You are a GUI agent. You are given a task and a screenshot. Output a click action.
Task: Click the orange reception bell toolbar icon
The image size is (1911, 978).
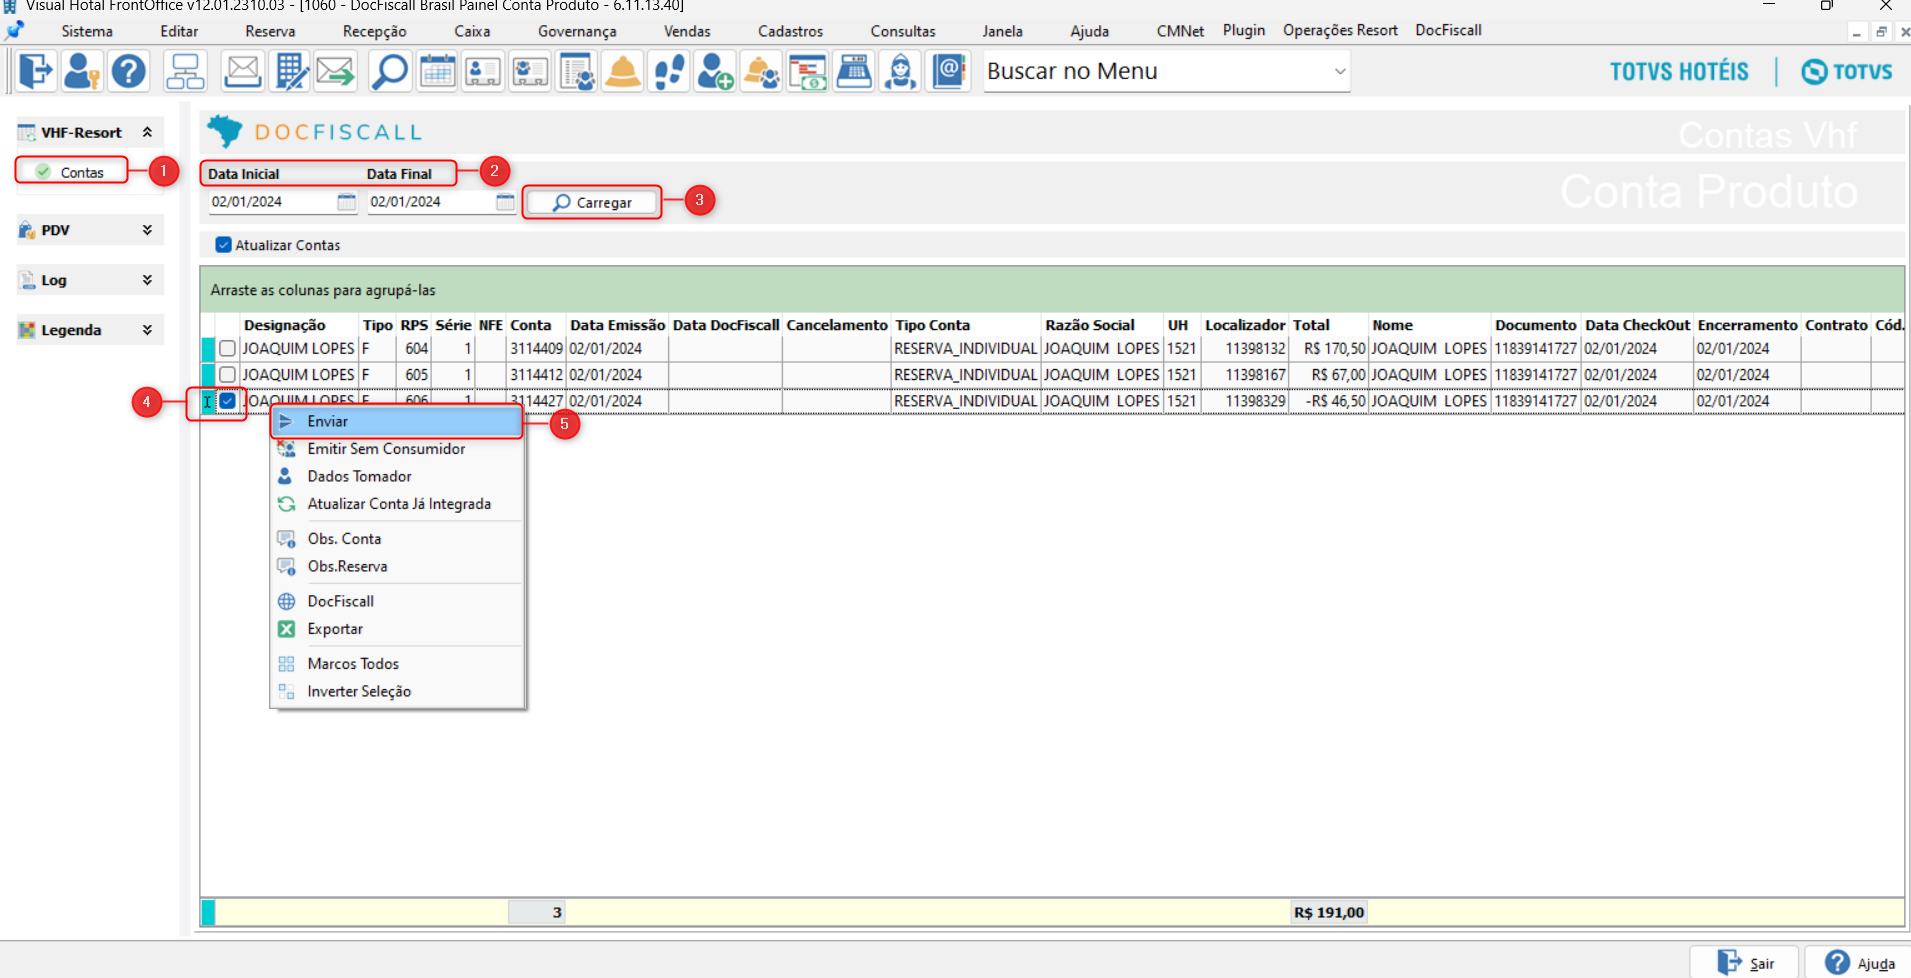623,71
